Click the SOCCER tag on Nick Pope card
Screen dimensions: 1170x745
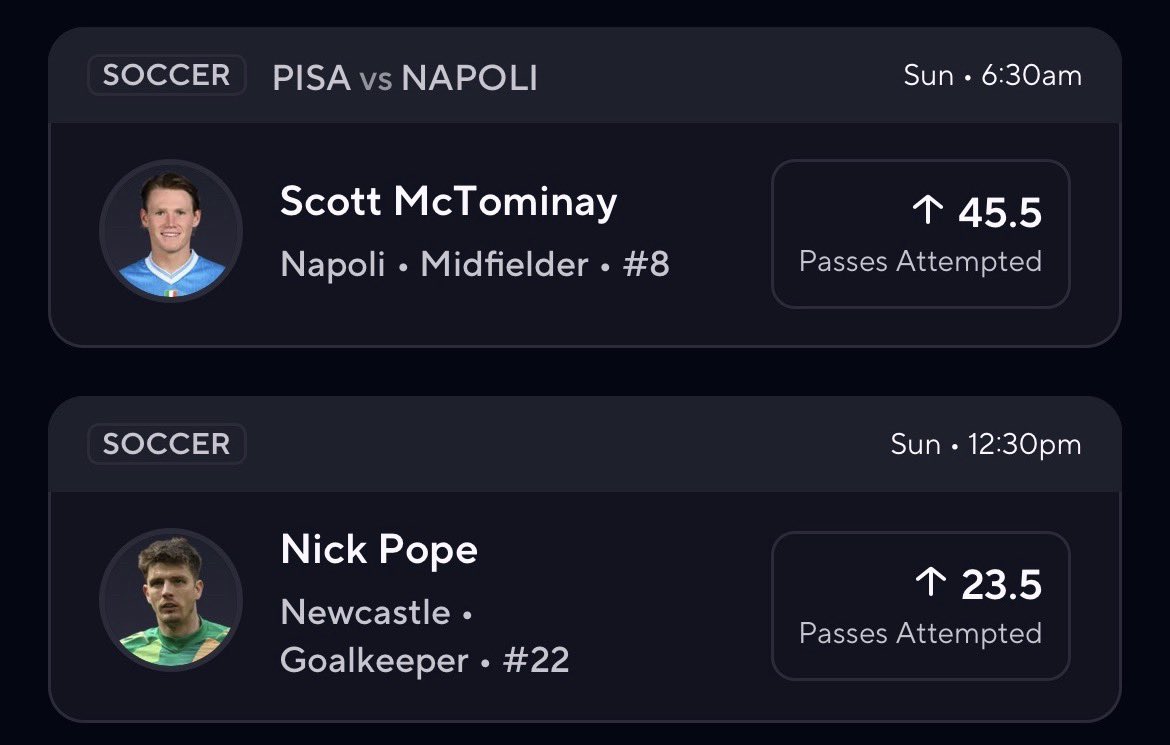[166, 444]
